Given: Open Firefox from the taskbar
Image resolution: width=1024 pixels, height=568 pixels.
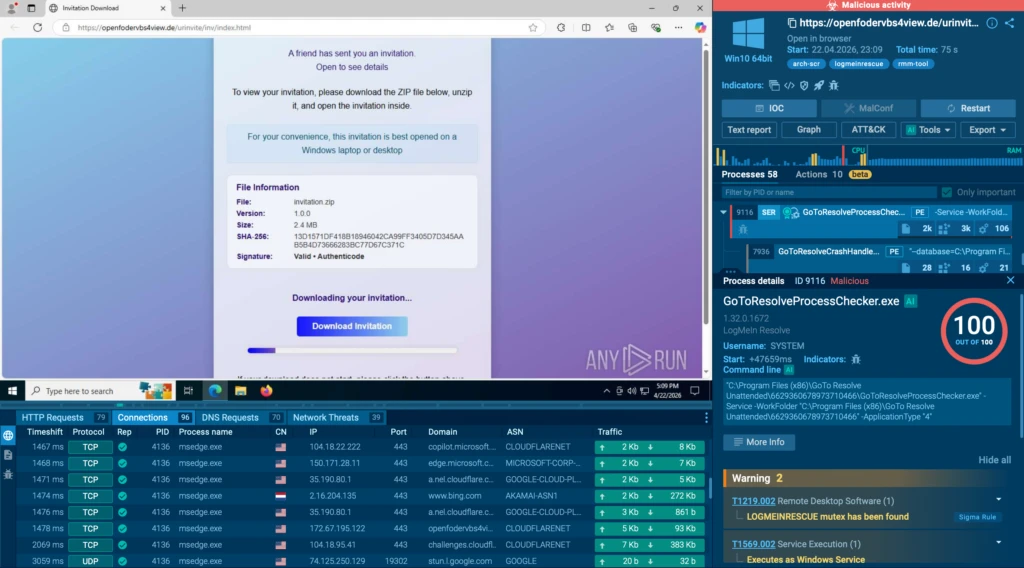Looking at the screenshot, I should pos(266,390).
